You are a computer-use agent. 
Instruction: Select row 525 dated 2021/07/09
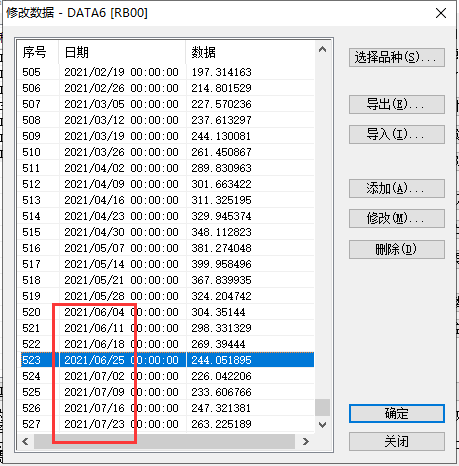166,392
